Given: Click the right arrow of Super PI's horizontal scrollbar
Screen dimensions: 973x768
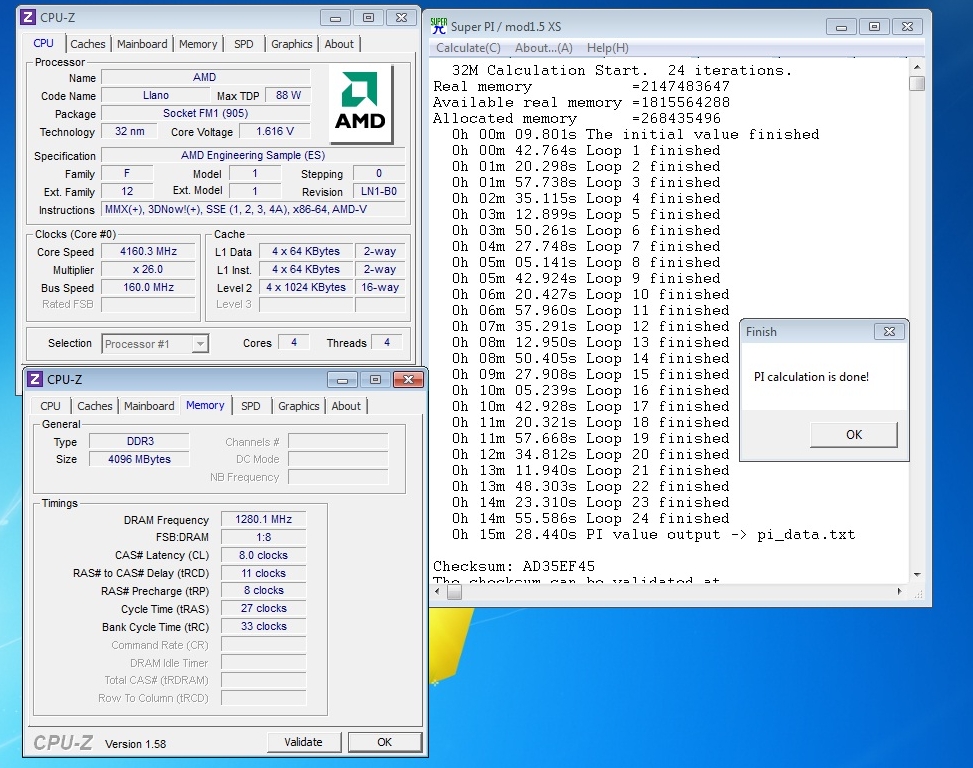Looking at the screenshot, I should pos(900,592).
